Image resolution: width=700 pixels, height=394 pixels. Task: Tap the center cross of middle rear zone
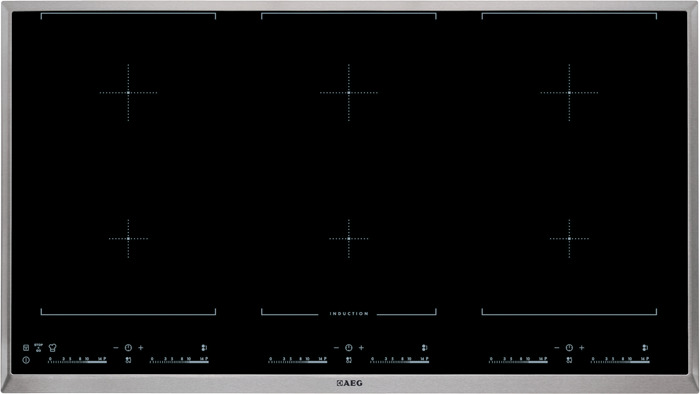coord(349,93)
